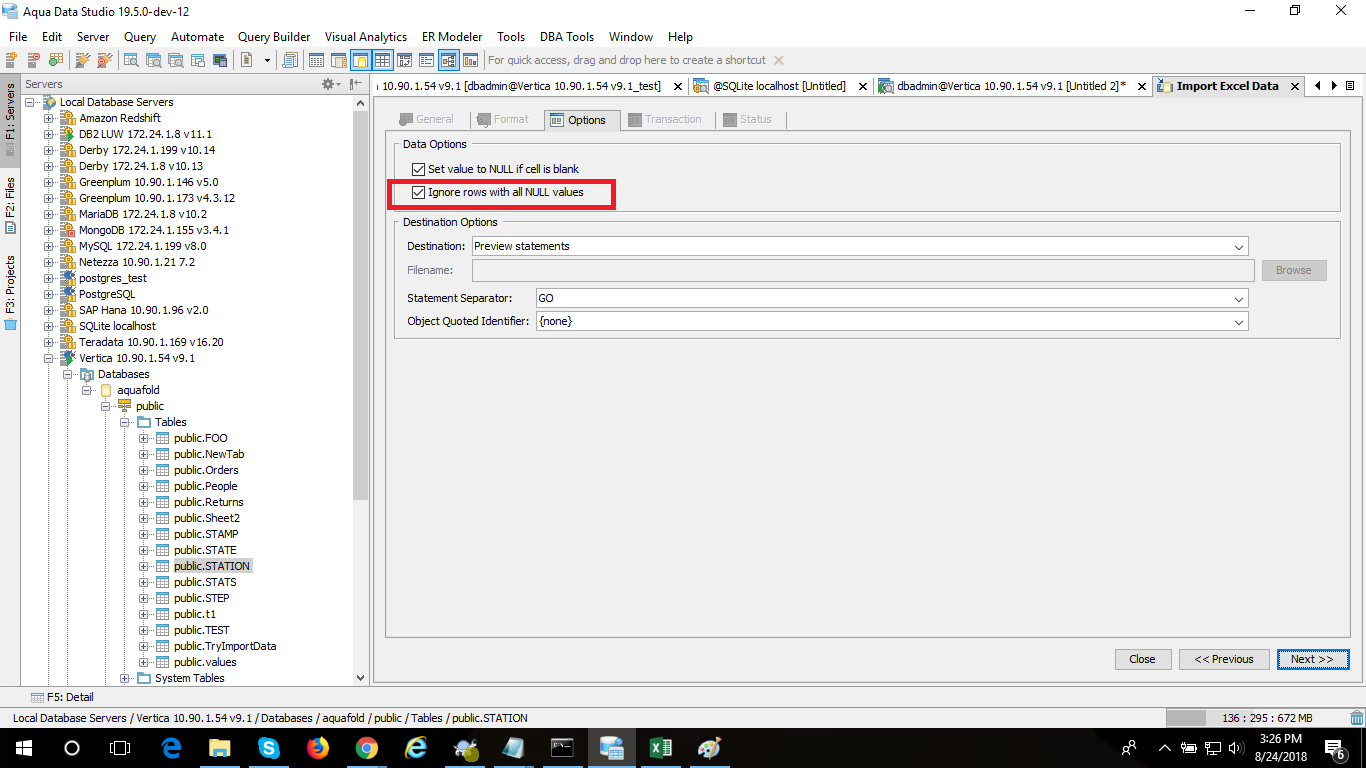Select the PostgreSQL server entry

[x=107, y=294]
